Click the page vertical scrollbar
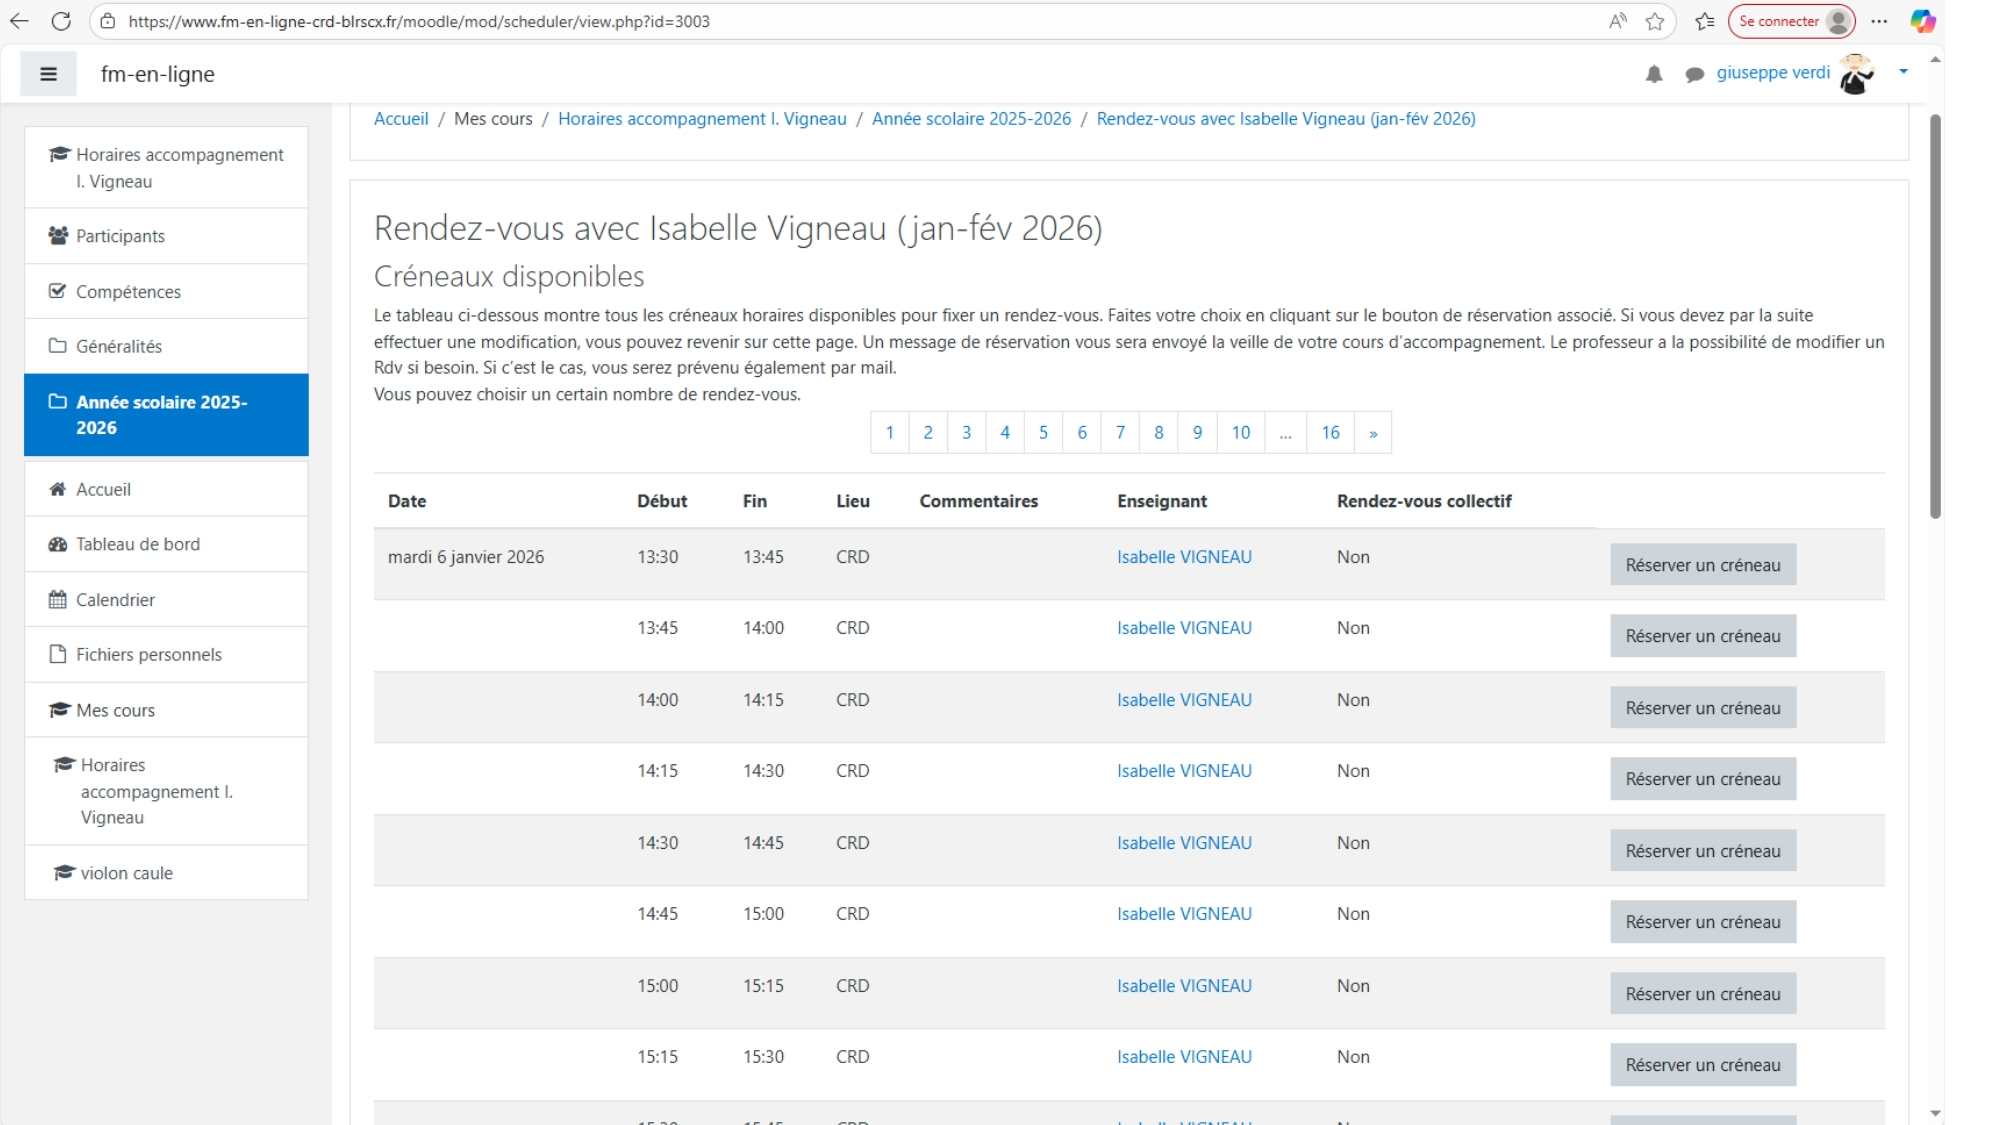 click(1935, 316)
